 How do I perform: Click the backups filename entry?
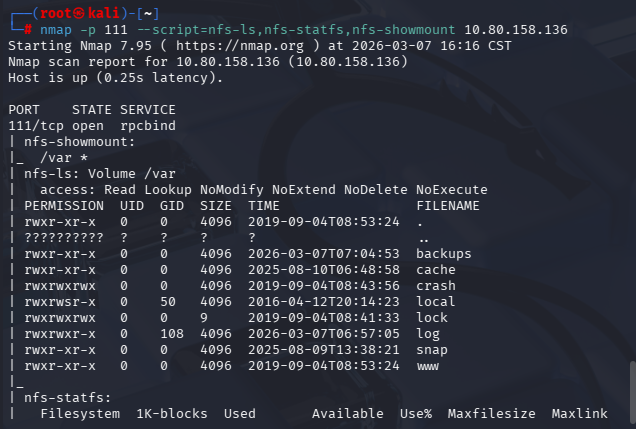[444, 254]
